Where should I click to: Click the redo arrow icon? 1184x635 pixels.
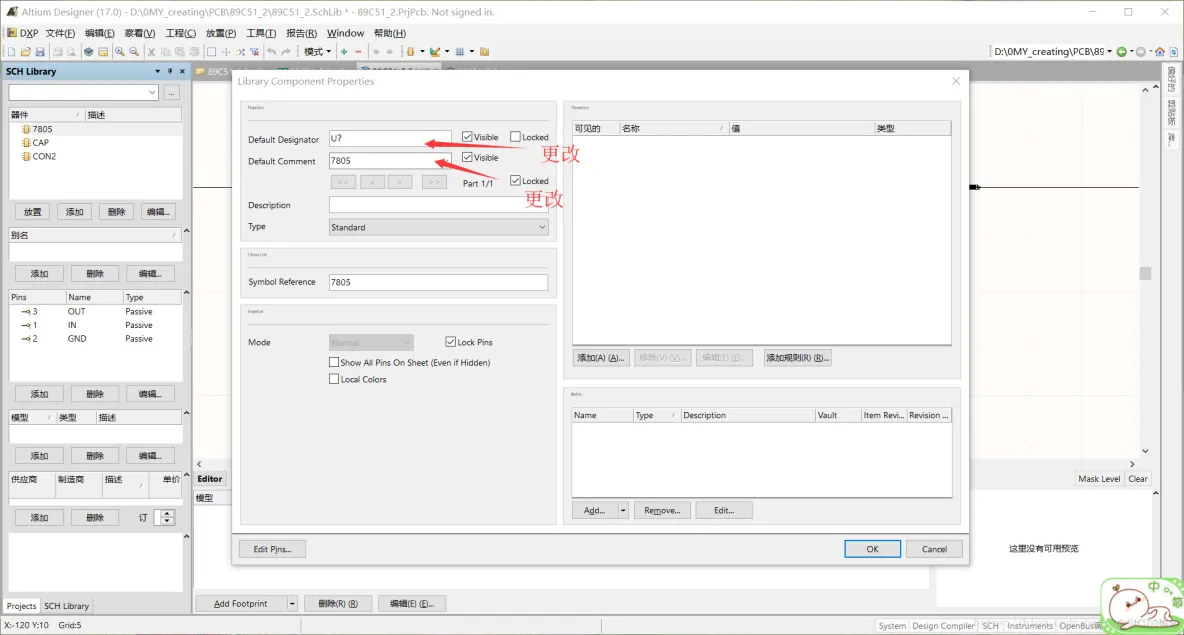[286, 52]
